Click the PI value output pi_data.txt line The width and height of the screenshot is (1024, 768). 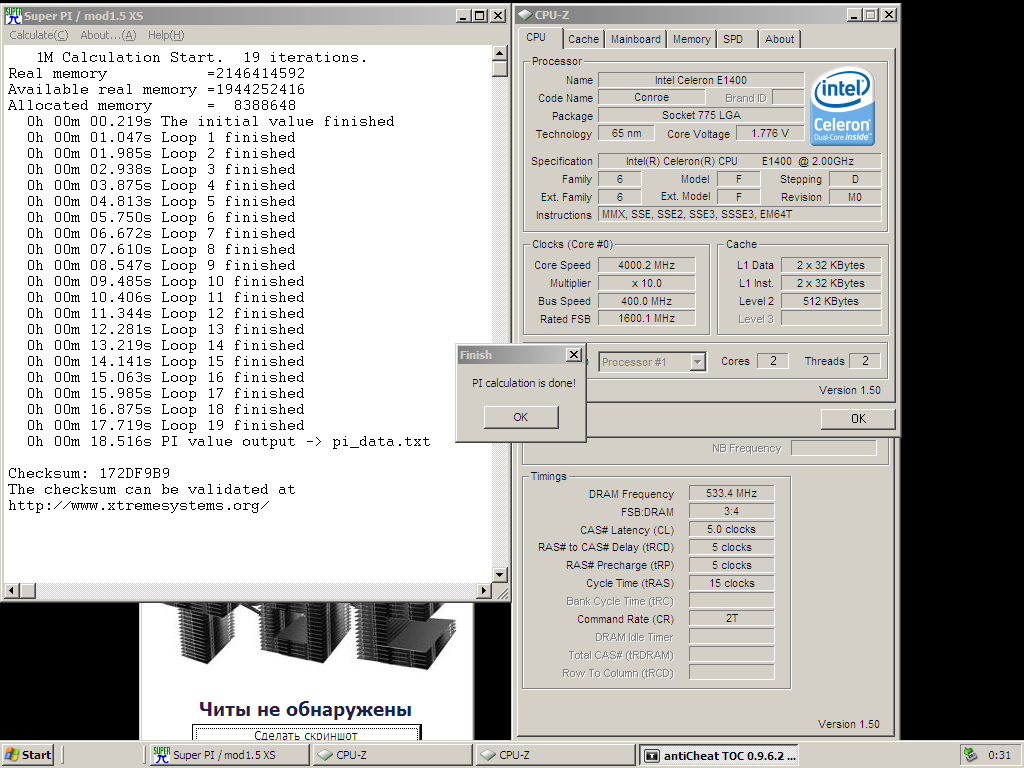tap(229, 442)
